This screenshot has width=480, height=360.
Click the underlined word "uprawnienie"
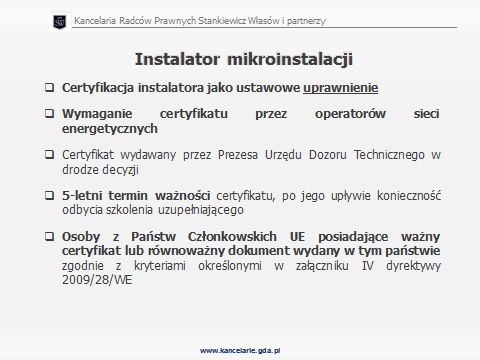340,88
